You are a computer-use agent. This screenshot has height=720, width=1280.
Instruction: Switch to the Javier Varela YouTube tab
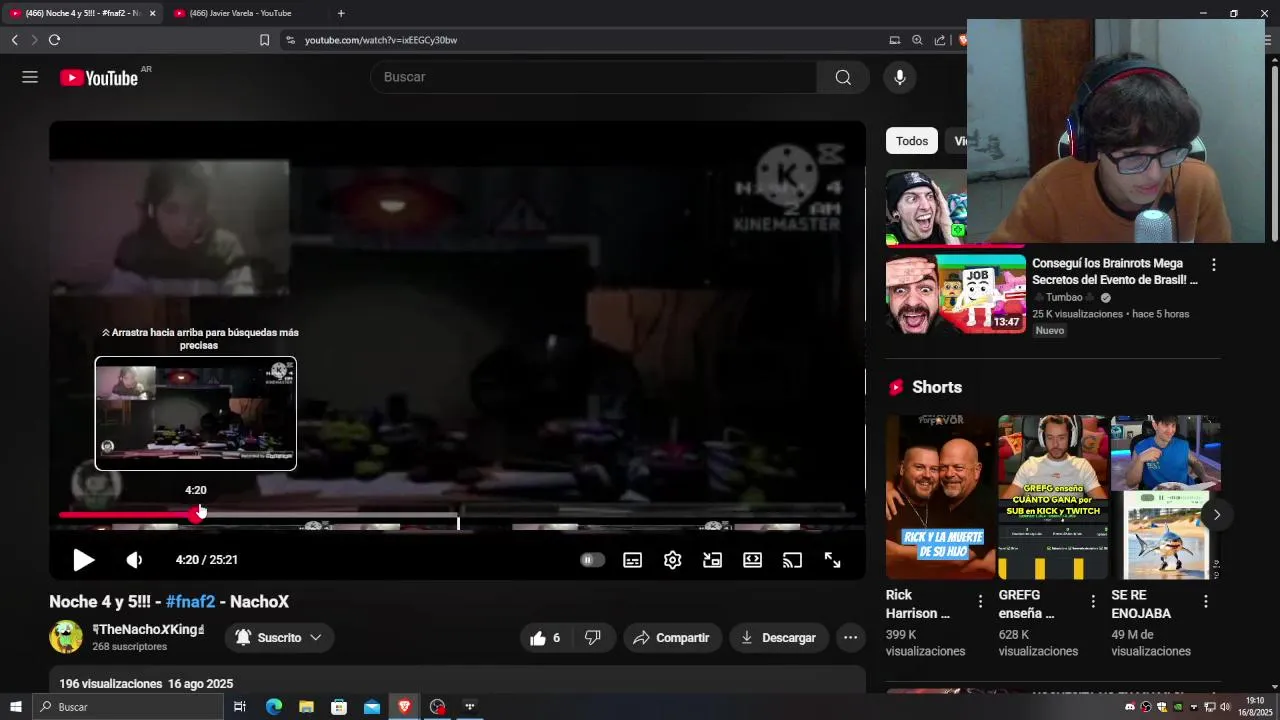[240, 13]
